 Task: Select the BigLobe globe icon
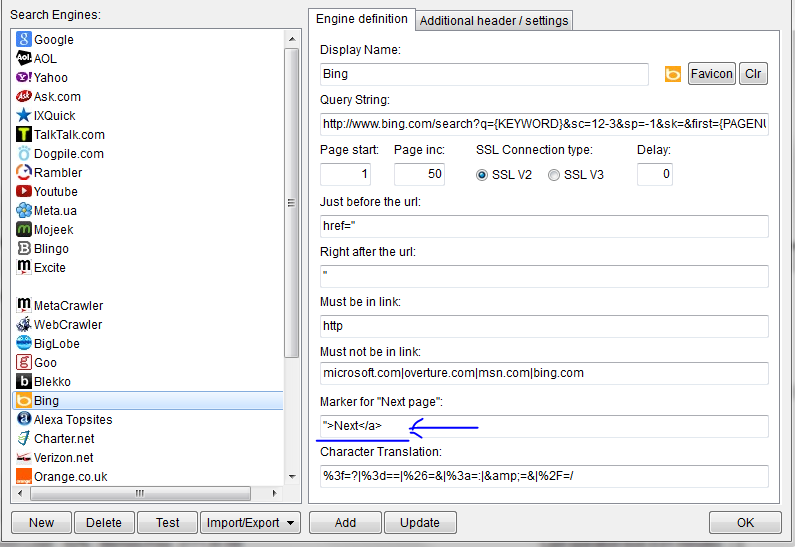click(x=23, y=343)
